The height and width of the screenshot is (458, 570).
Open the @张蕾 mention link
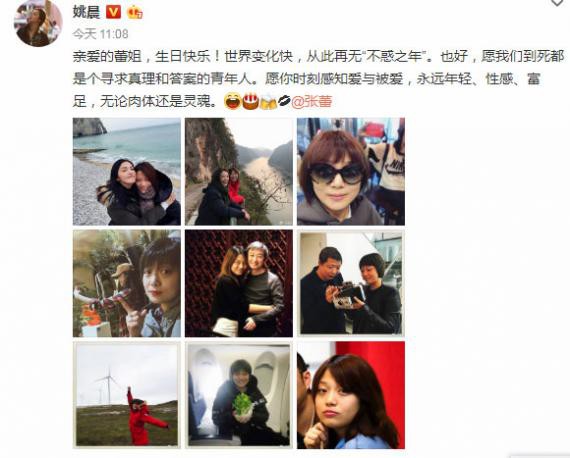[x=312, y=101]
